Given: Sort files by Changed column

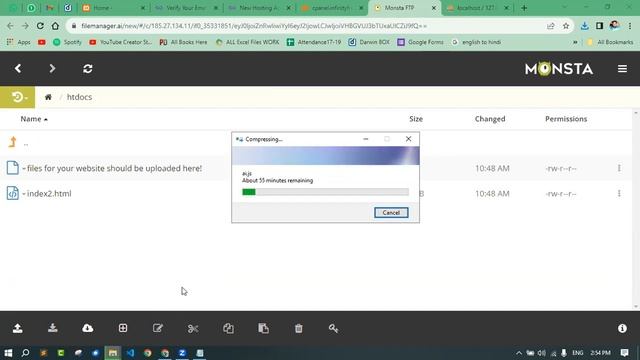Looking at the screenshot, I should [x=490, y=119].
